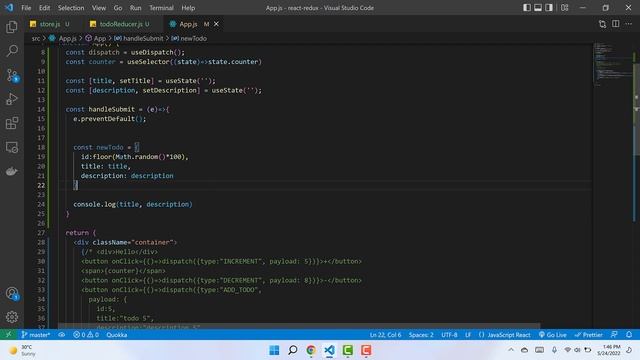Click the taskbar clock showing 1:46 PM

[608, 350]
